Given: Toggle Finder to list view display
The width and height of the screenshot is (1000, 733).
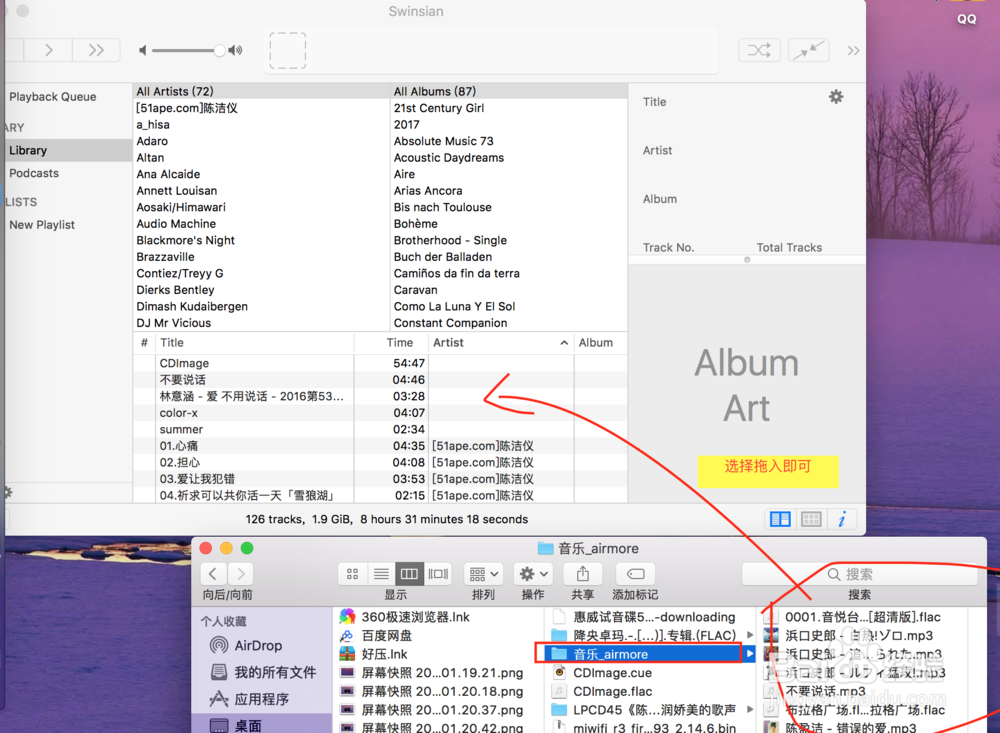Looking at the screenshot, I should tap(381, 573).
